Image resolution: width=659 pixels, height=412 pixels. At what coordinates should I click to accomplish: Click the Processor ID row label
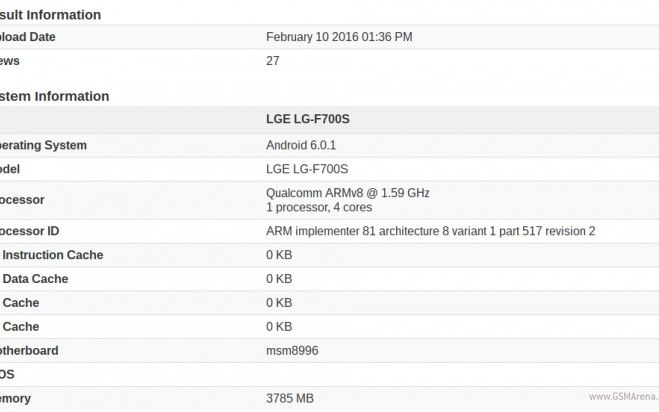(29, 231)
